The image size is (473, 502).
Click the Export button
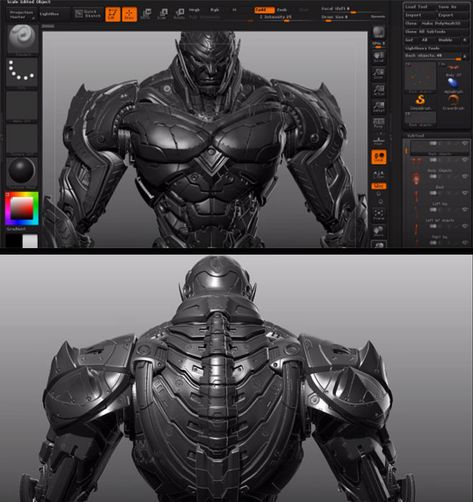click(x=446, y=15)
